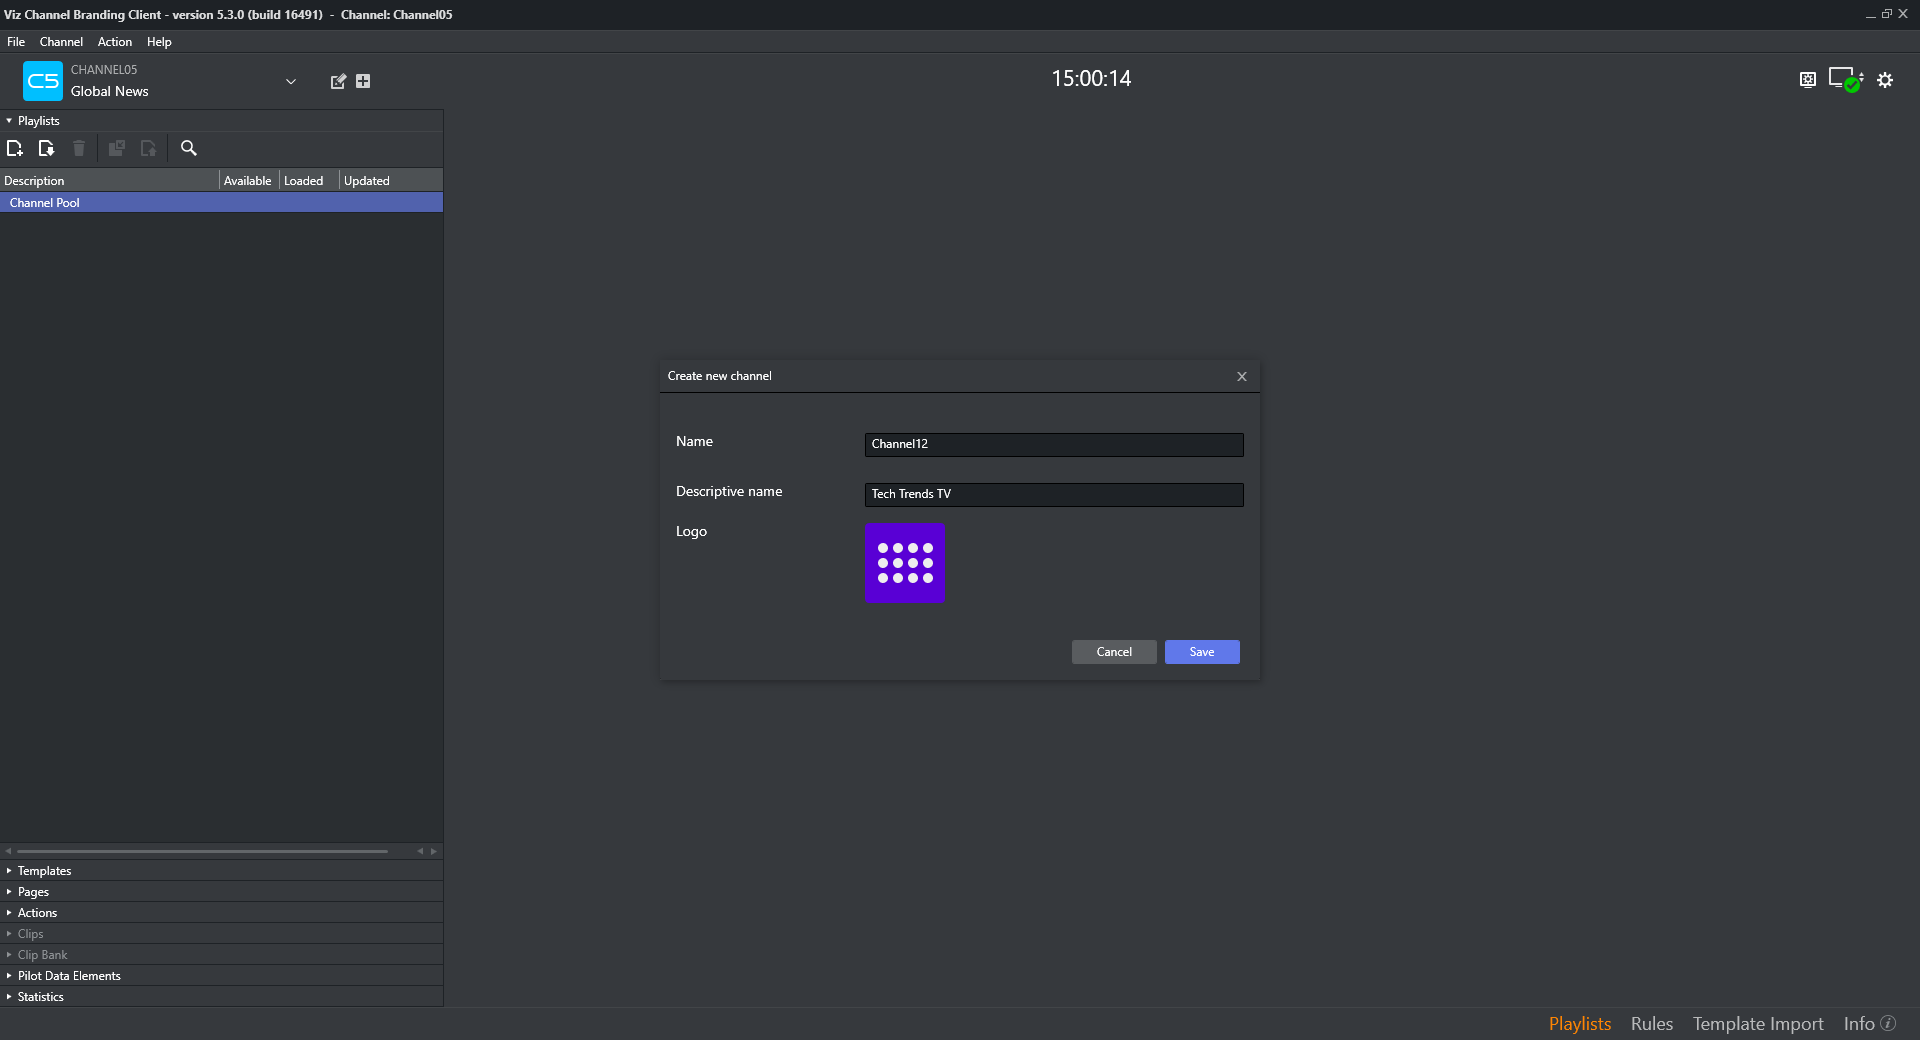Collapse the Playlists panel

[10, 121]
